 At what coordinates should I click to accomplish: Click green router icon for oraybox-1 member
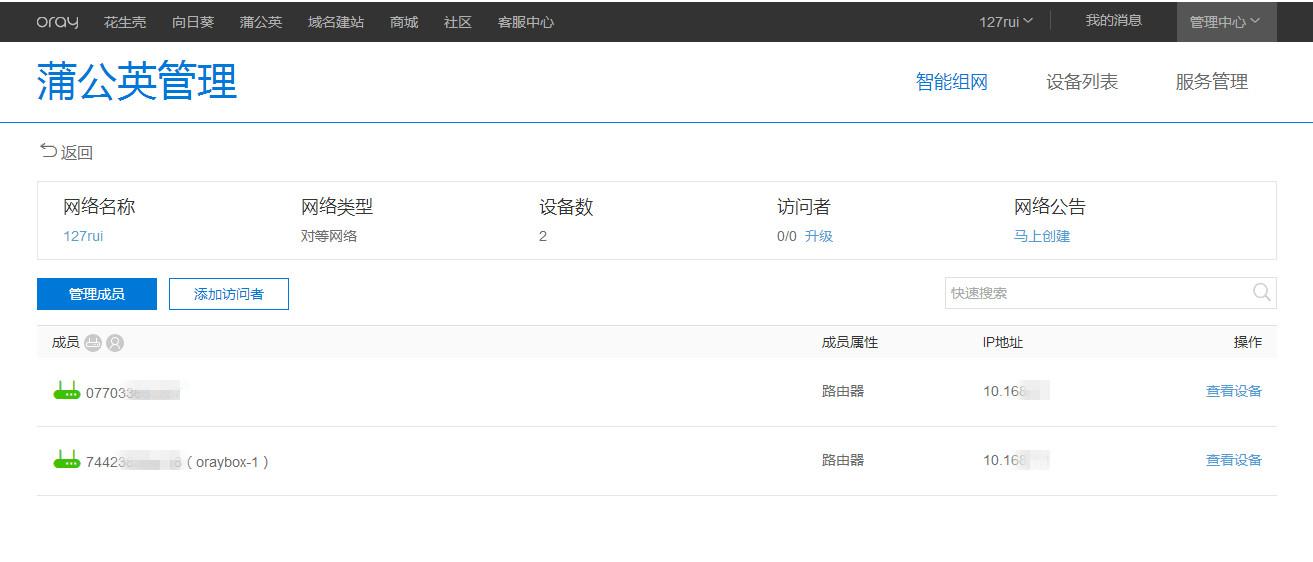coord(67,460)
